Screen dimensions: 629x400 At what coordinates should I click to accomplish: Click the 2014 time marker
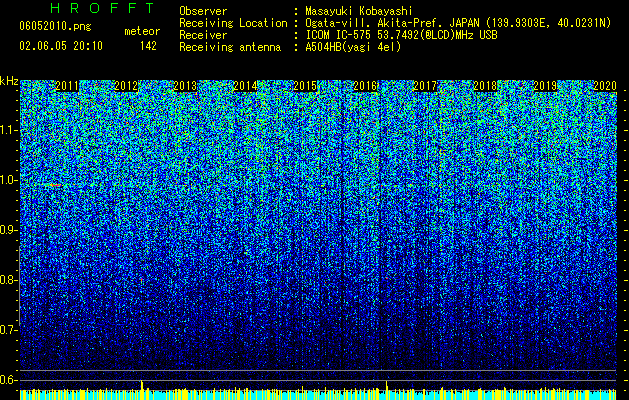pos(246,86)
